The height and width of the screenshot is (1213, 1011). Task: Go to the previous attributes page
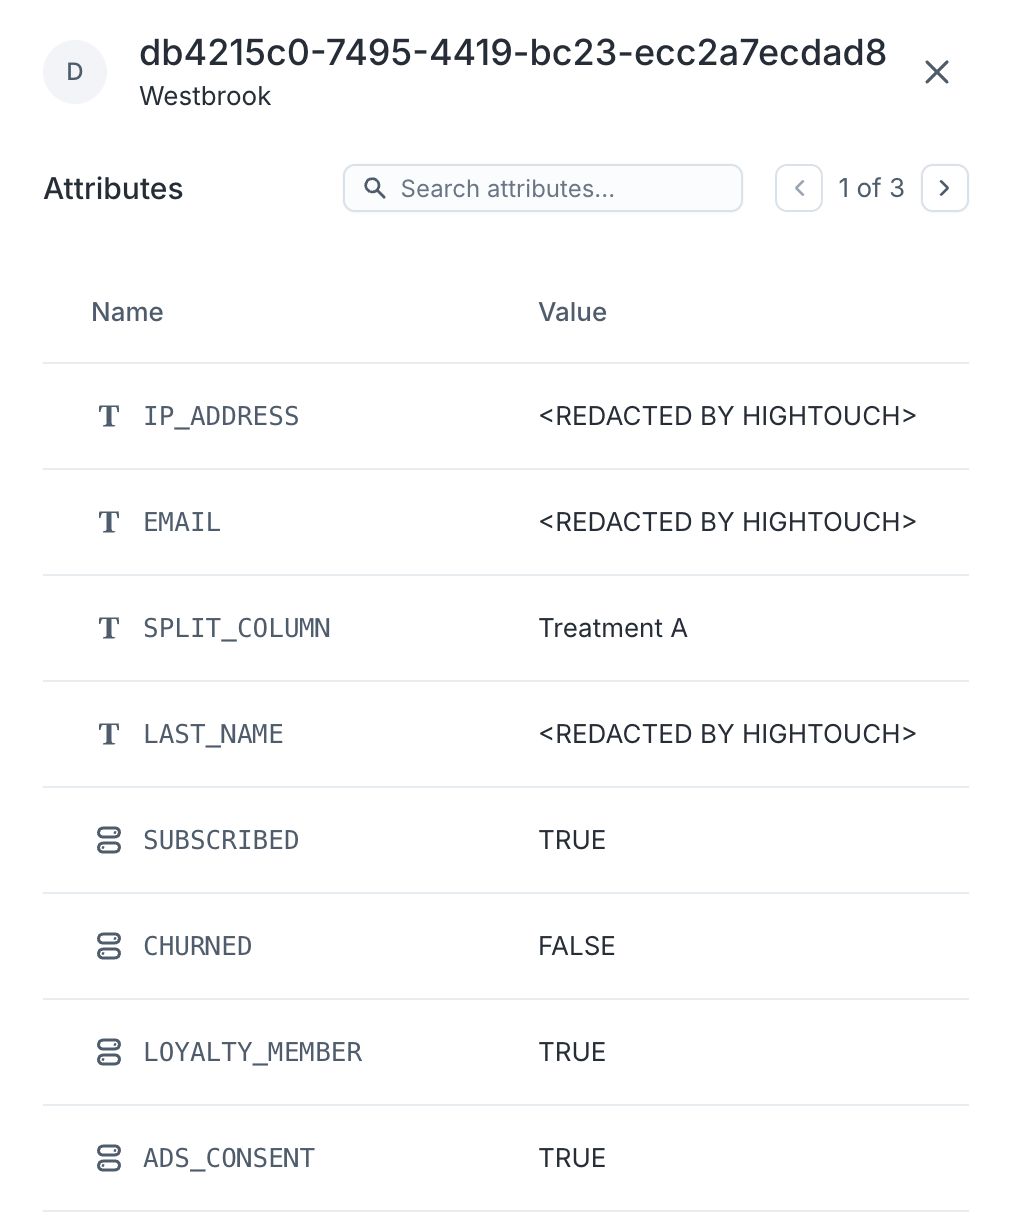tap(799, 188)
